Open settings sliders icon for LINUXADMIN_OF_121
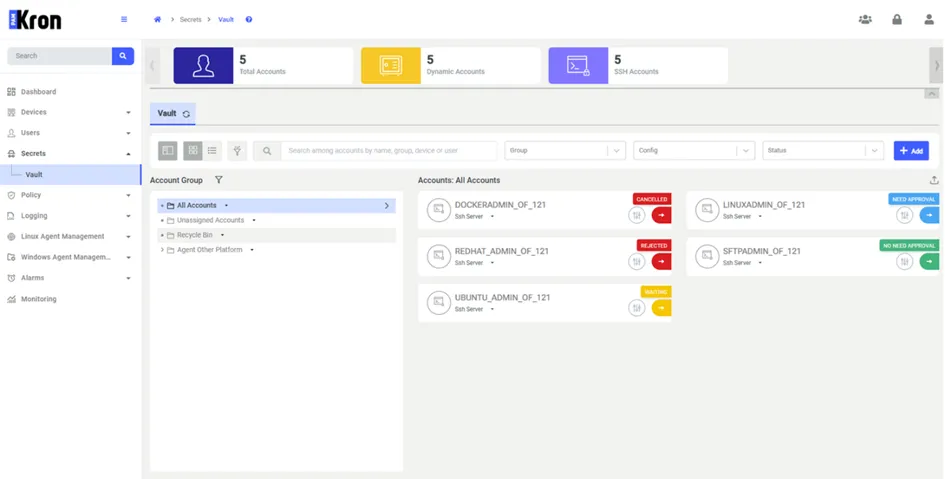This screenshot has height=479, width=945. 904,215
